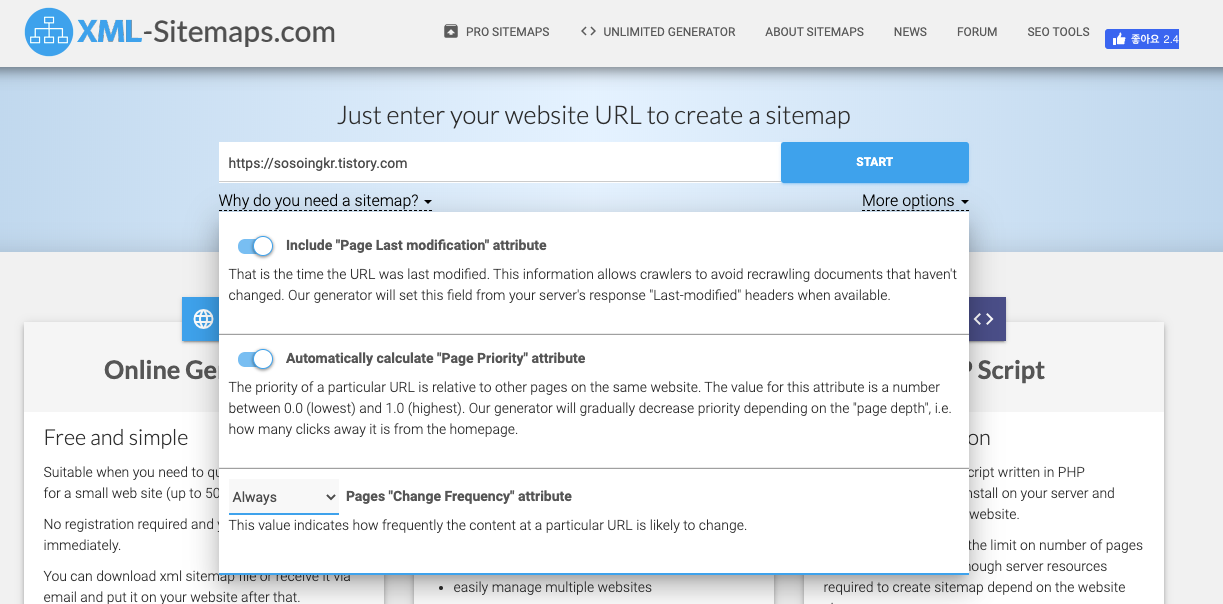
Task: Click the 'Free and simple' heading
Action: pyautogui.click(x=116, y=437)
